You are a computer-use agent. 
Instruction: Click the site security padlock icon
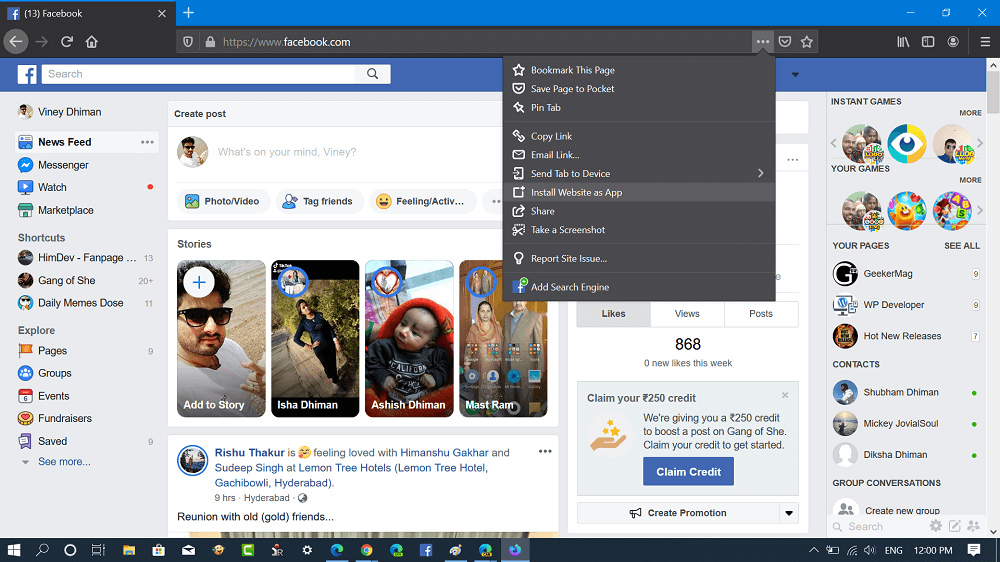coord(210,42)
